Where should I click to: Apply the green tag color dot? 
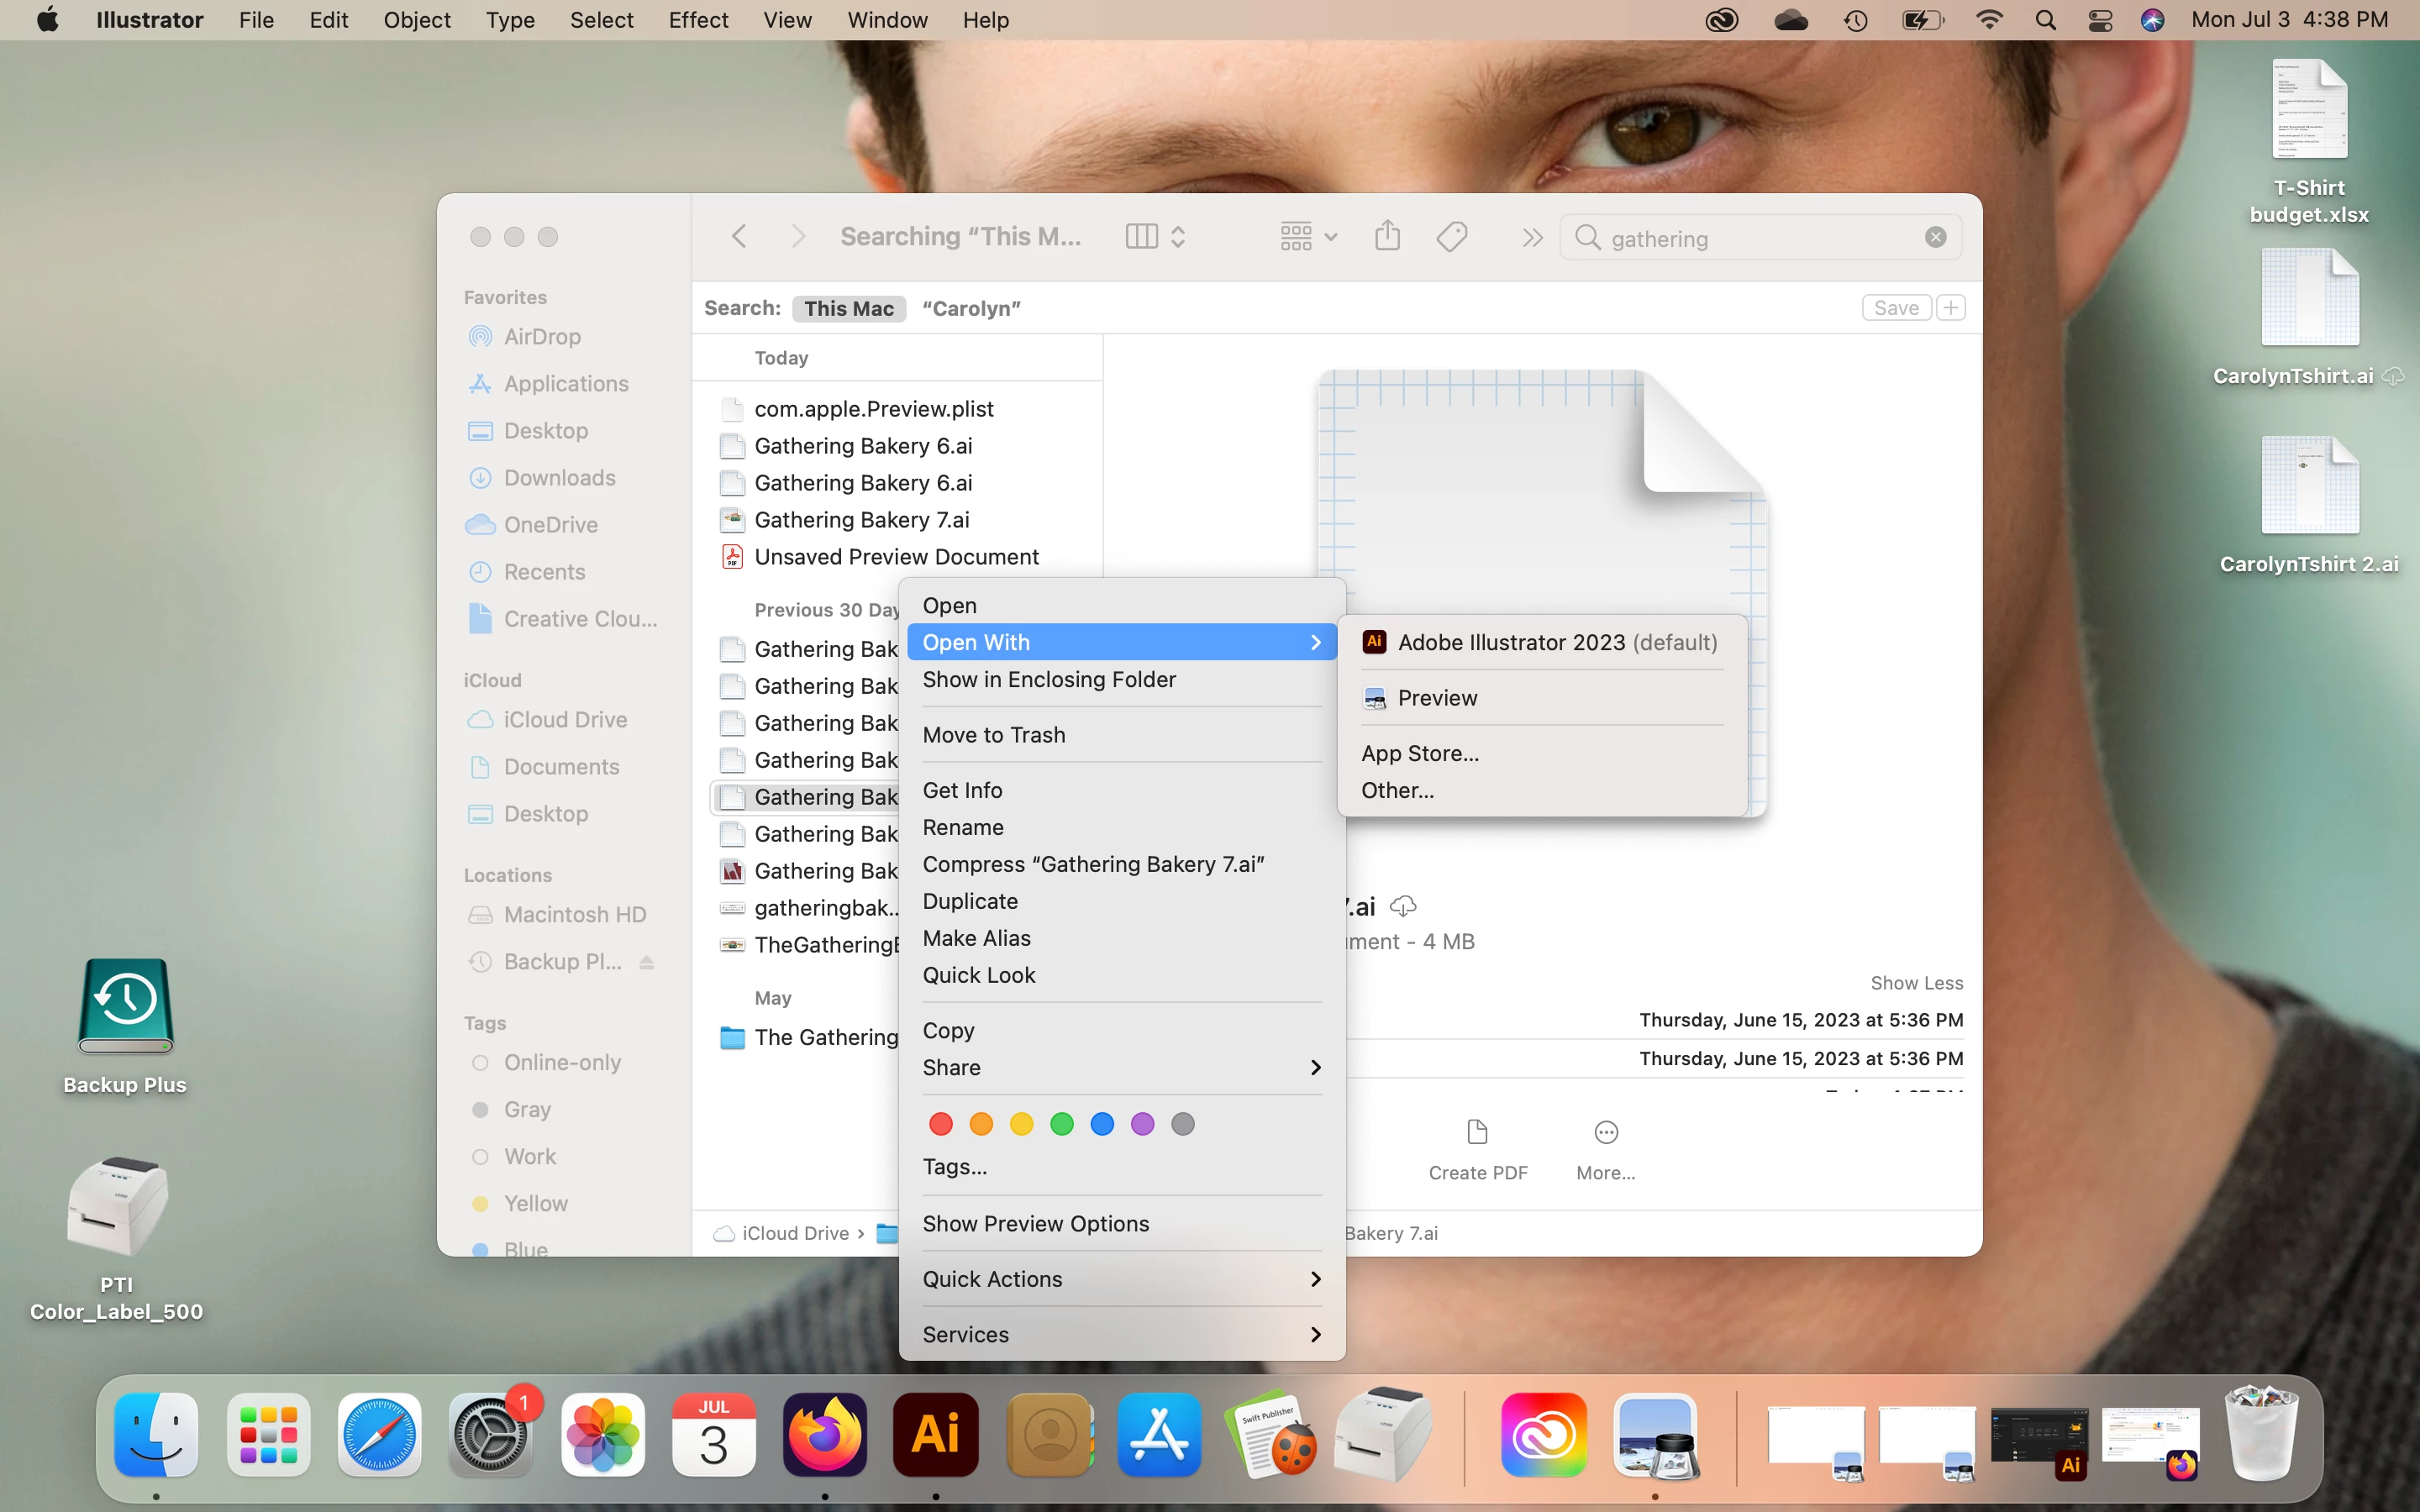click(x=1062, y=1124)
